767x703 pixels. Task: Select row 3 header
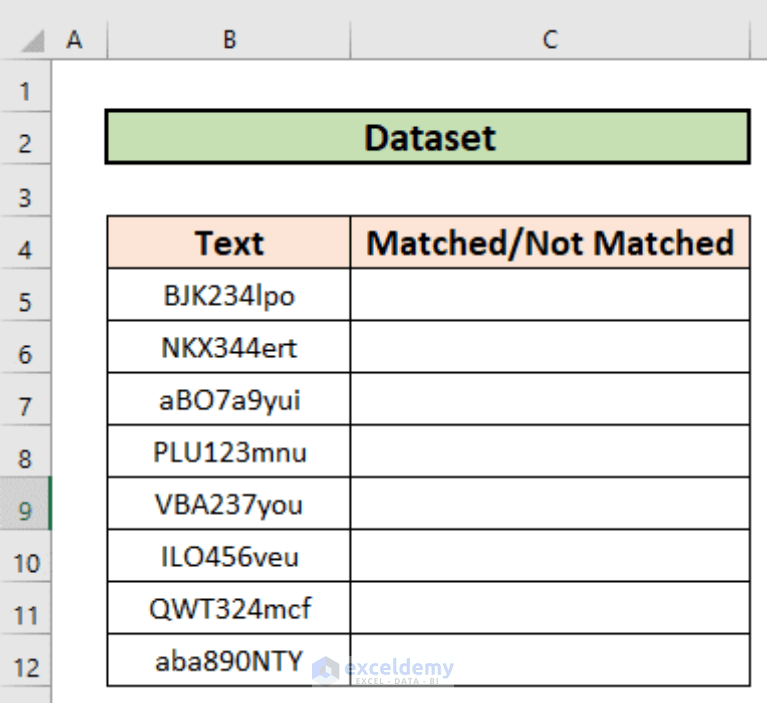tap(25, 190)
